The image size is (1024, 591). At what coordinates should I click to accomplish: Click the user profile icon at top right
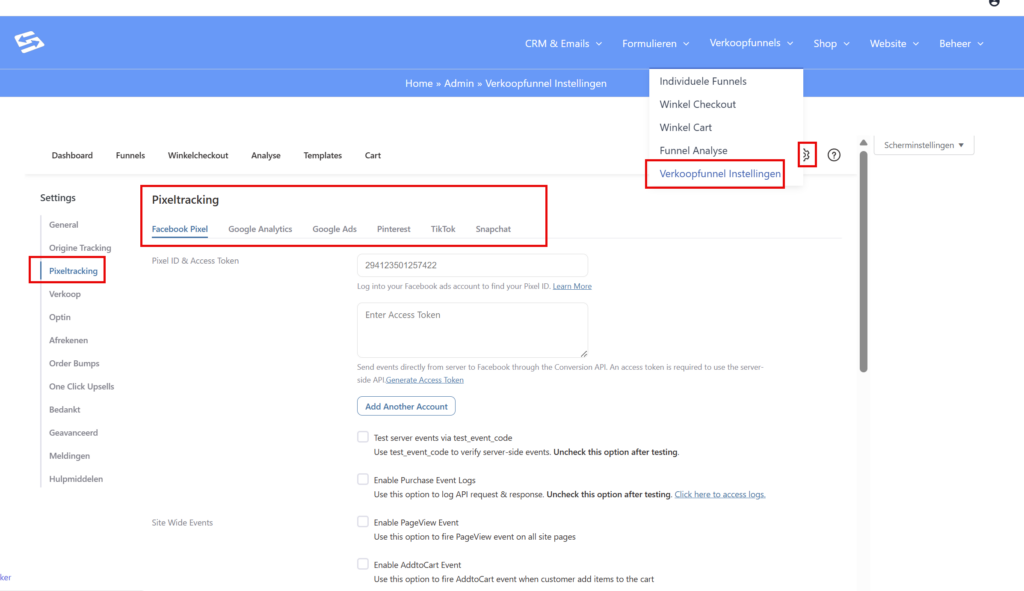(x=993, y=3)
